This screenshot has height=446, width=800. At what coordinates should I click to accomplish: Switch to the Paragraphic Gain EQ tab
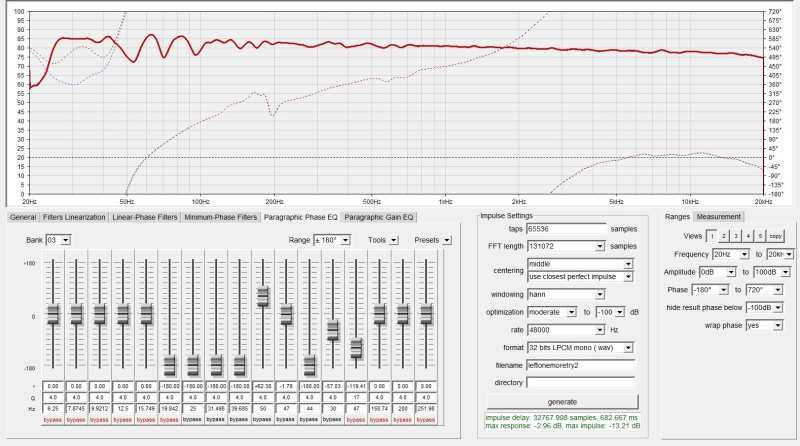(x=378, y=216)
